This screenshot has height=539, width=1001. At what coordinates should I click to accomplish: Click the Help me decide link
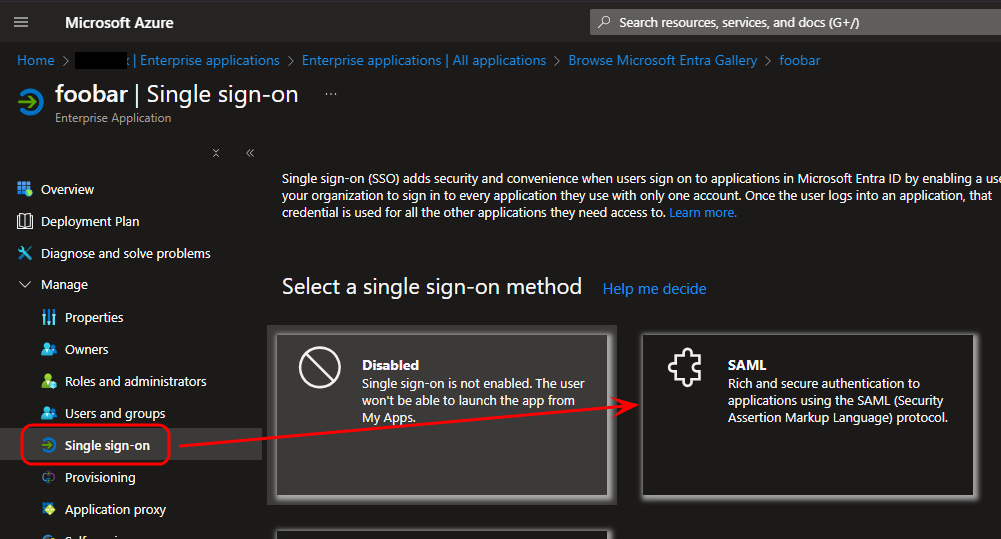pos(654,289)
